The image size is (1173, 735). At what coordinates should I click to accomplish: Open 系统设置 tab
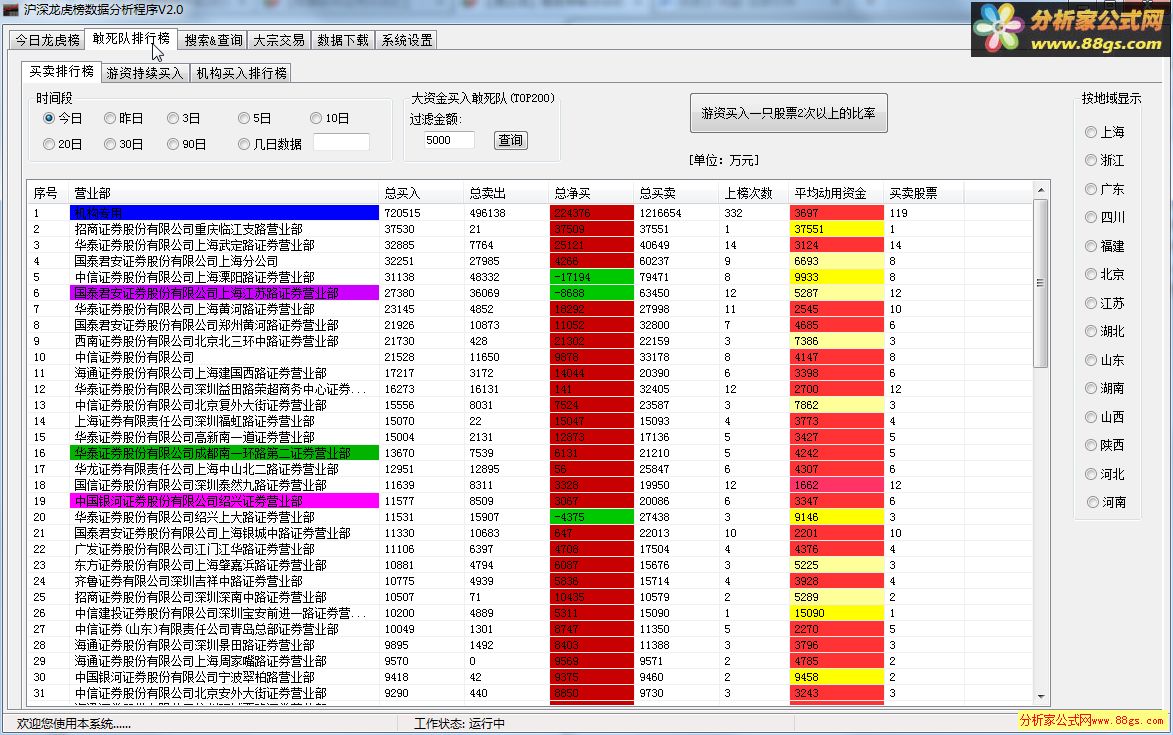click(407, 40)
